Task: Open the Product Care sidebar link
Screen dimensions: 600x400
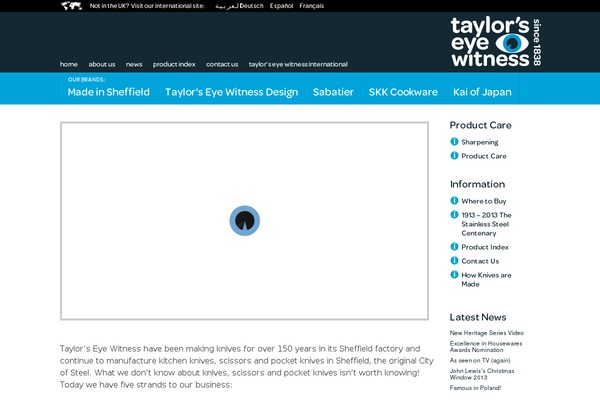Action: (484, 156)
